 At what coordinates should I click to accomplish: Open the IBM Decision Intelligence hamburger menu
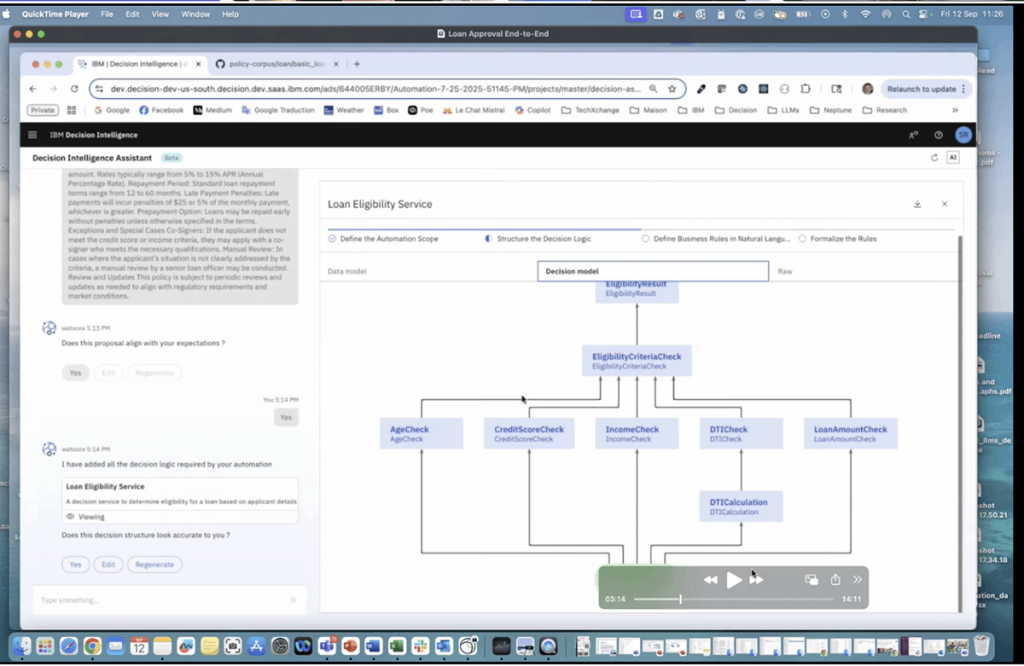click(33, 135)
